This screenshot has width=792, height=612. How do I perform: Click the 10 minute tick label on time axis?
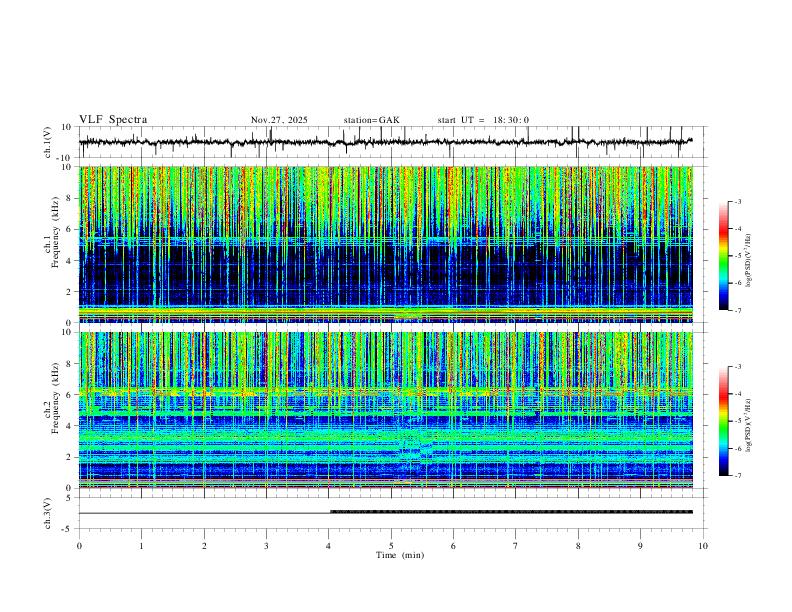[x=703, y=546]
